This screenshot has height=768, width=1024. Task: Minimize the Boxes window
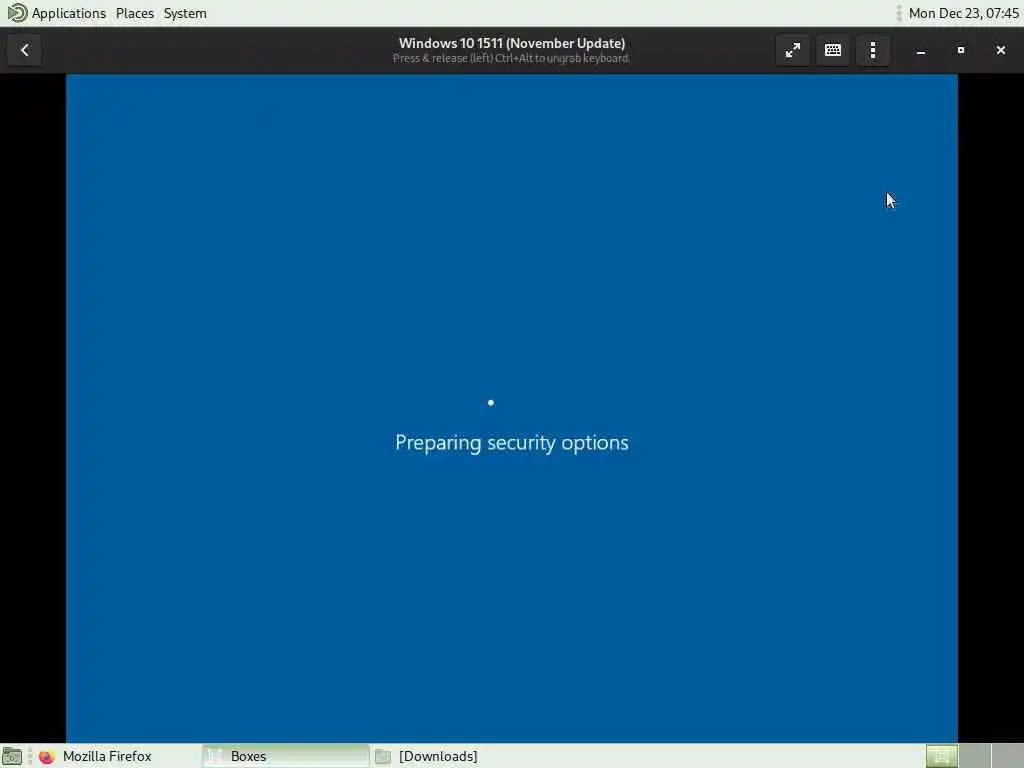(x=921, y=50)
